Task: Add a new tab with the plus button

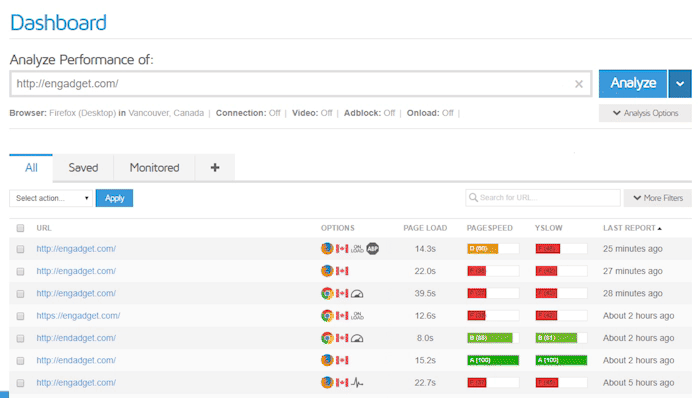Action: coord(215,168)
